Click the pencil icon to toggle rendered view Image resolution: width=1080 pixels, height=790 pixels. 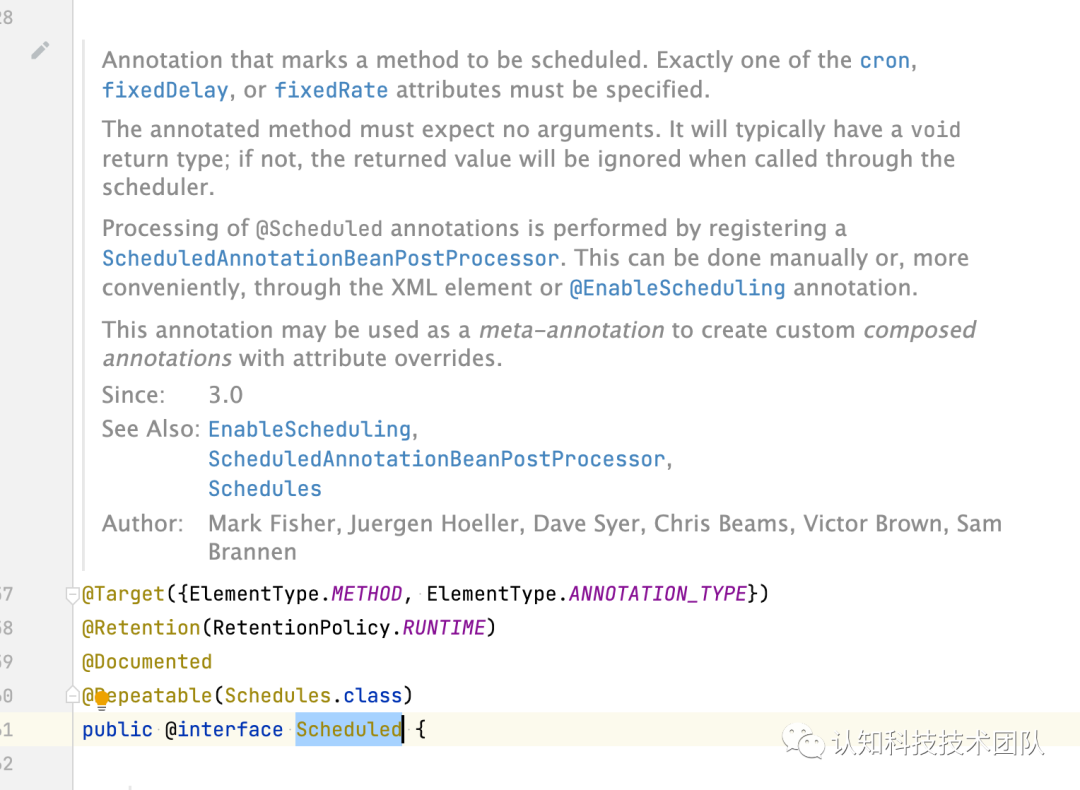tap(40, 50)
